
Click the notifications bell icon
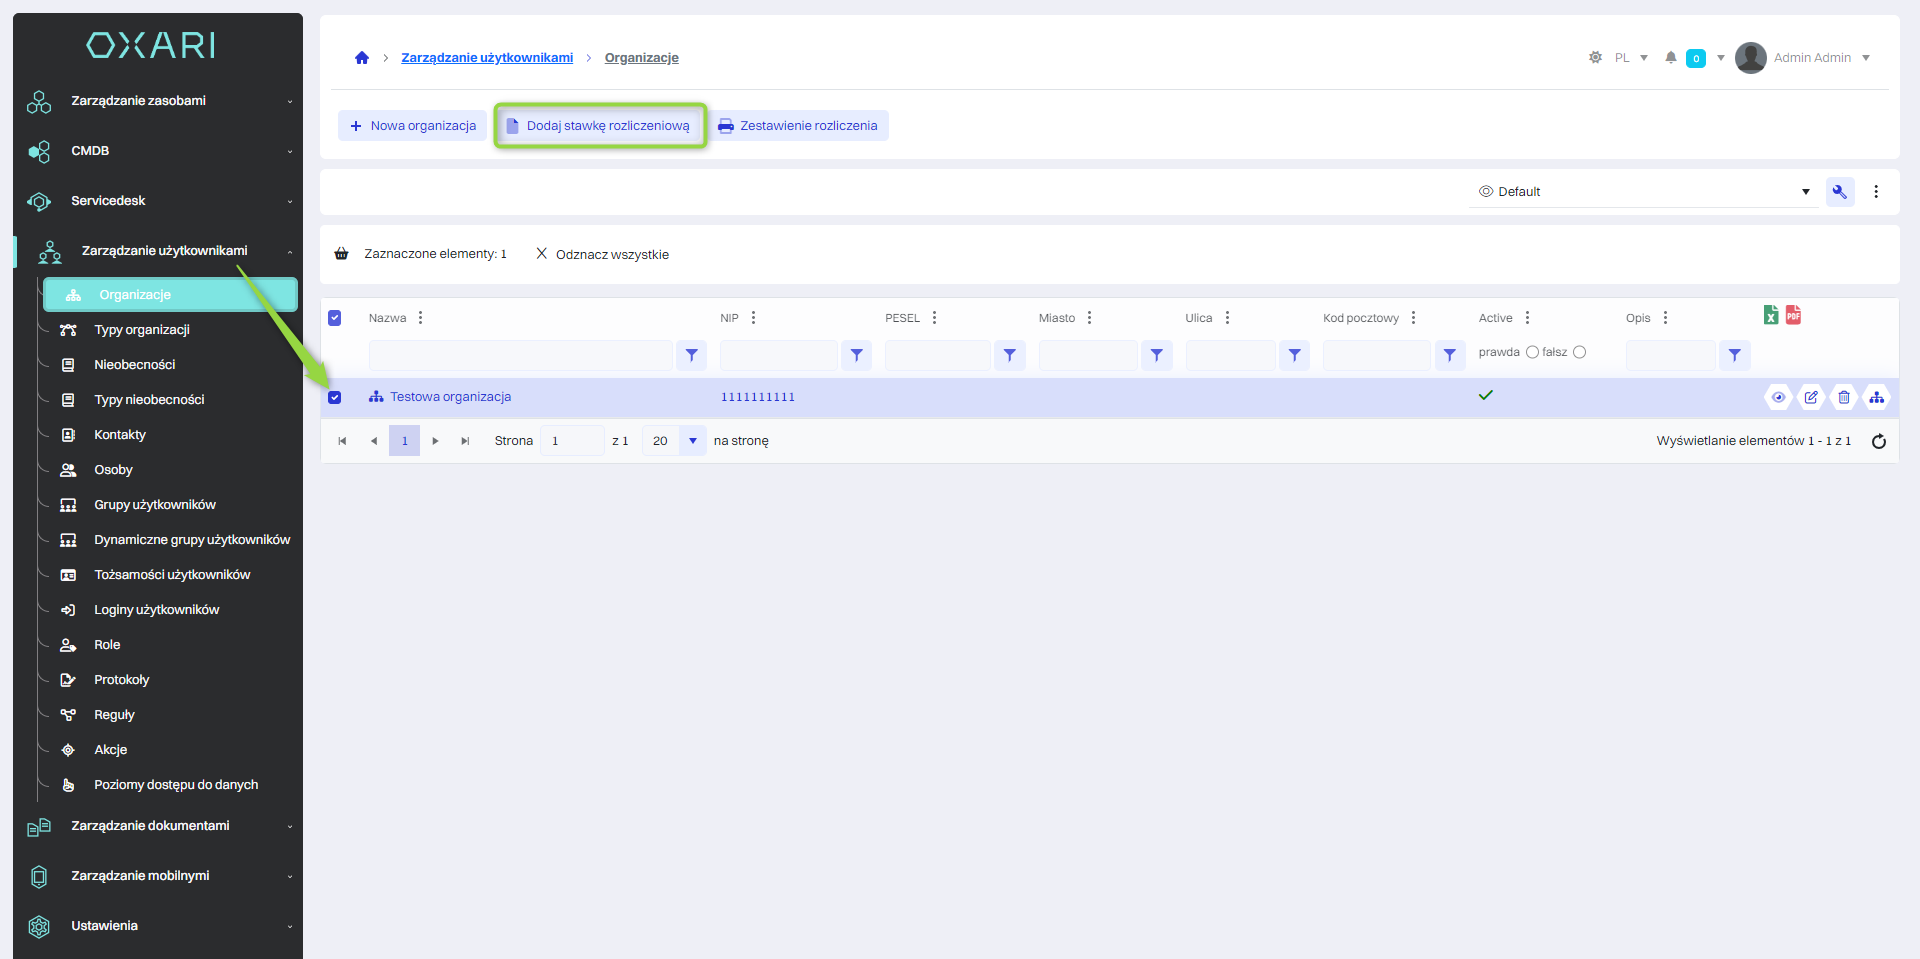click(x=1670, y=58)
